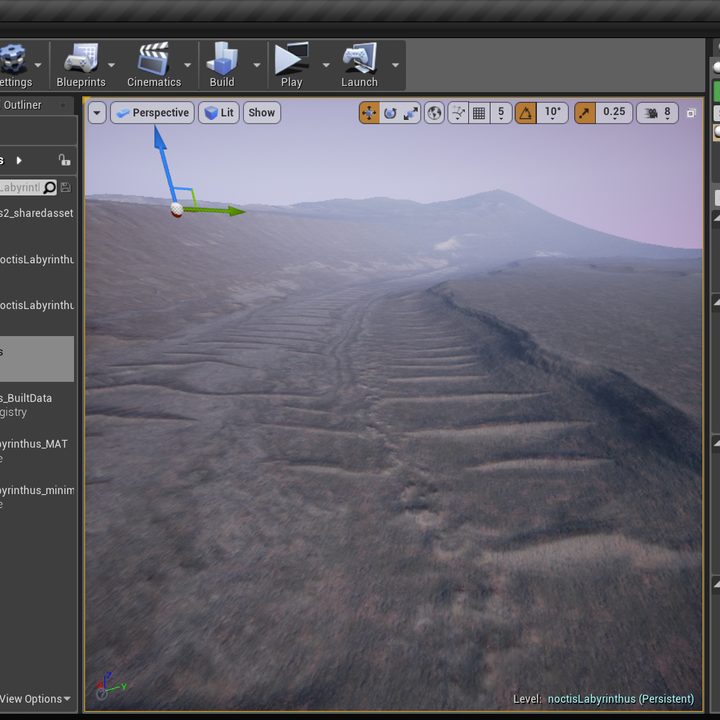Toggle rotation snapping angle icon

(526, 113)
